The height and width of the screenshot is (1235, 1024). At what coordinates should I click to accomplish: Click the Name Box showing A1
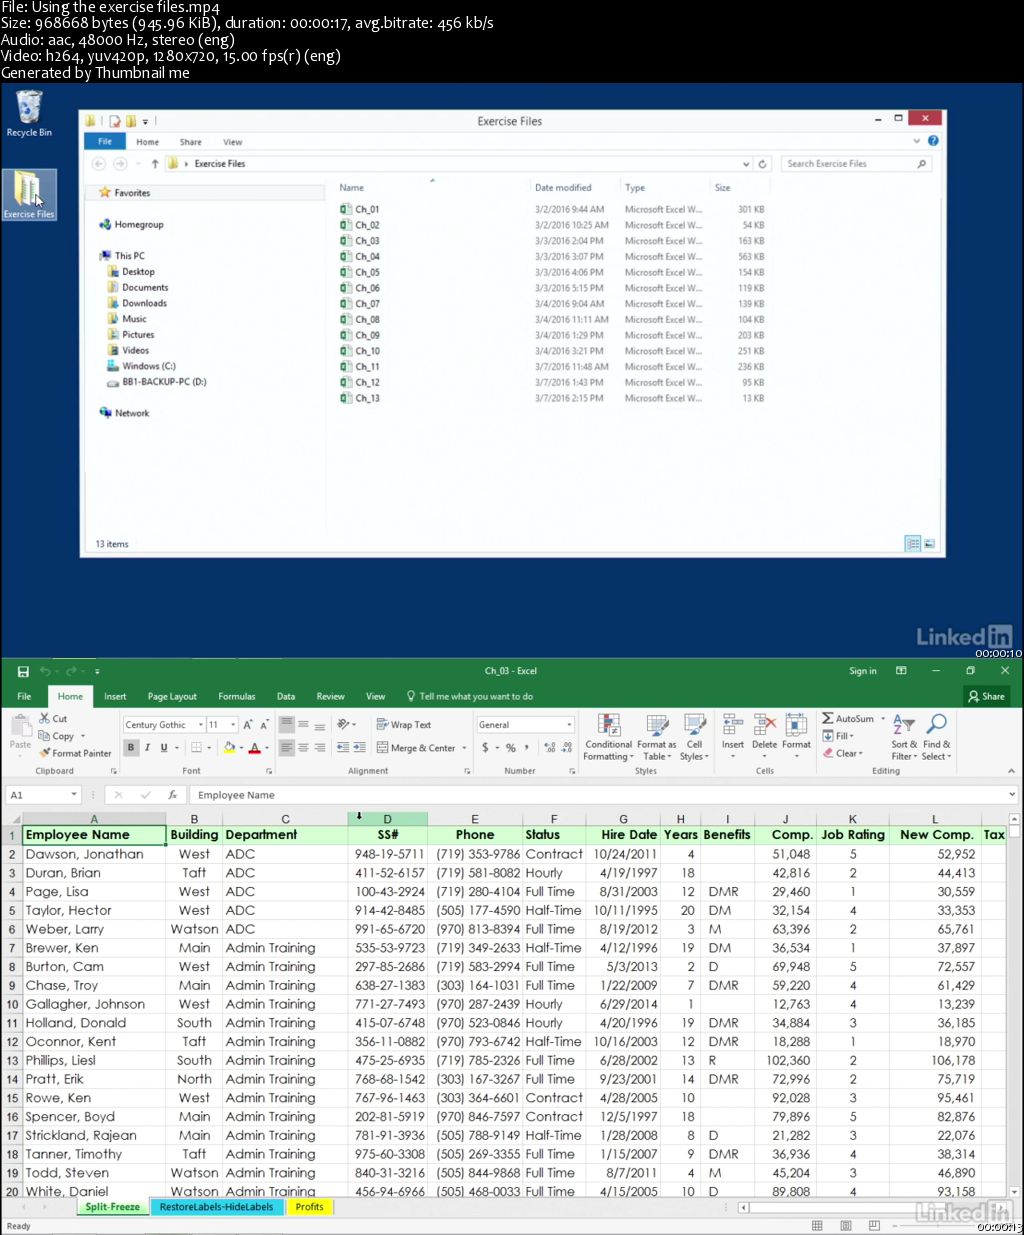click(x=44, y=795)
